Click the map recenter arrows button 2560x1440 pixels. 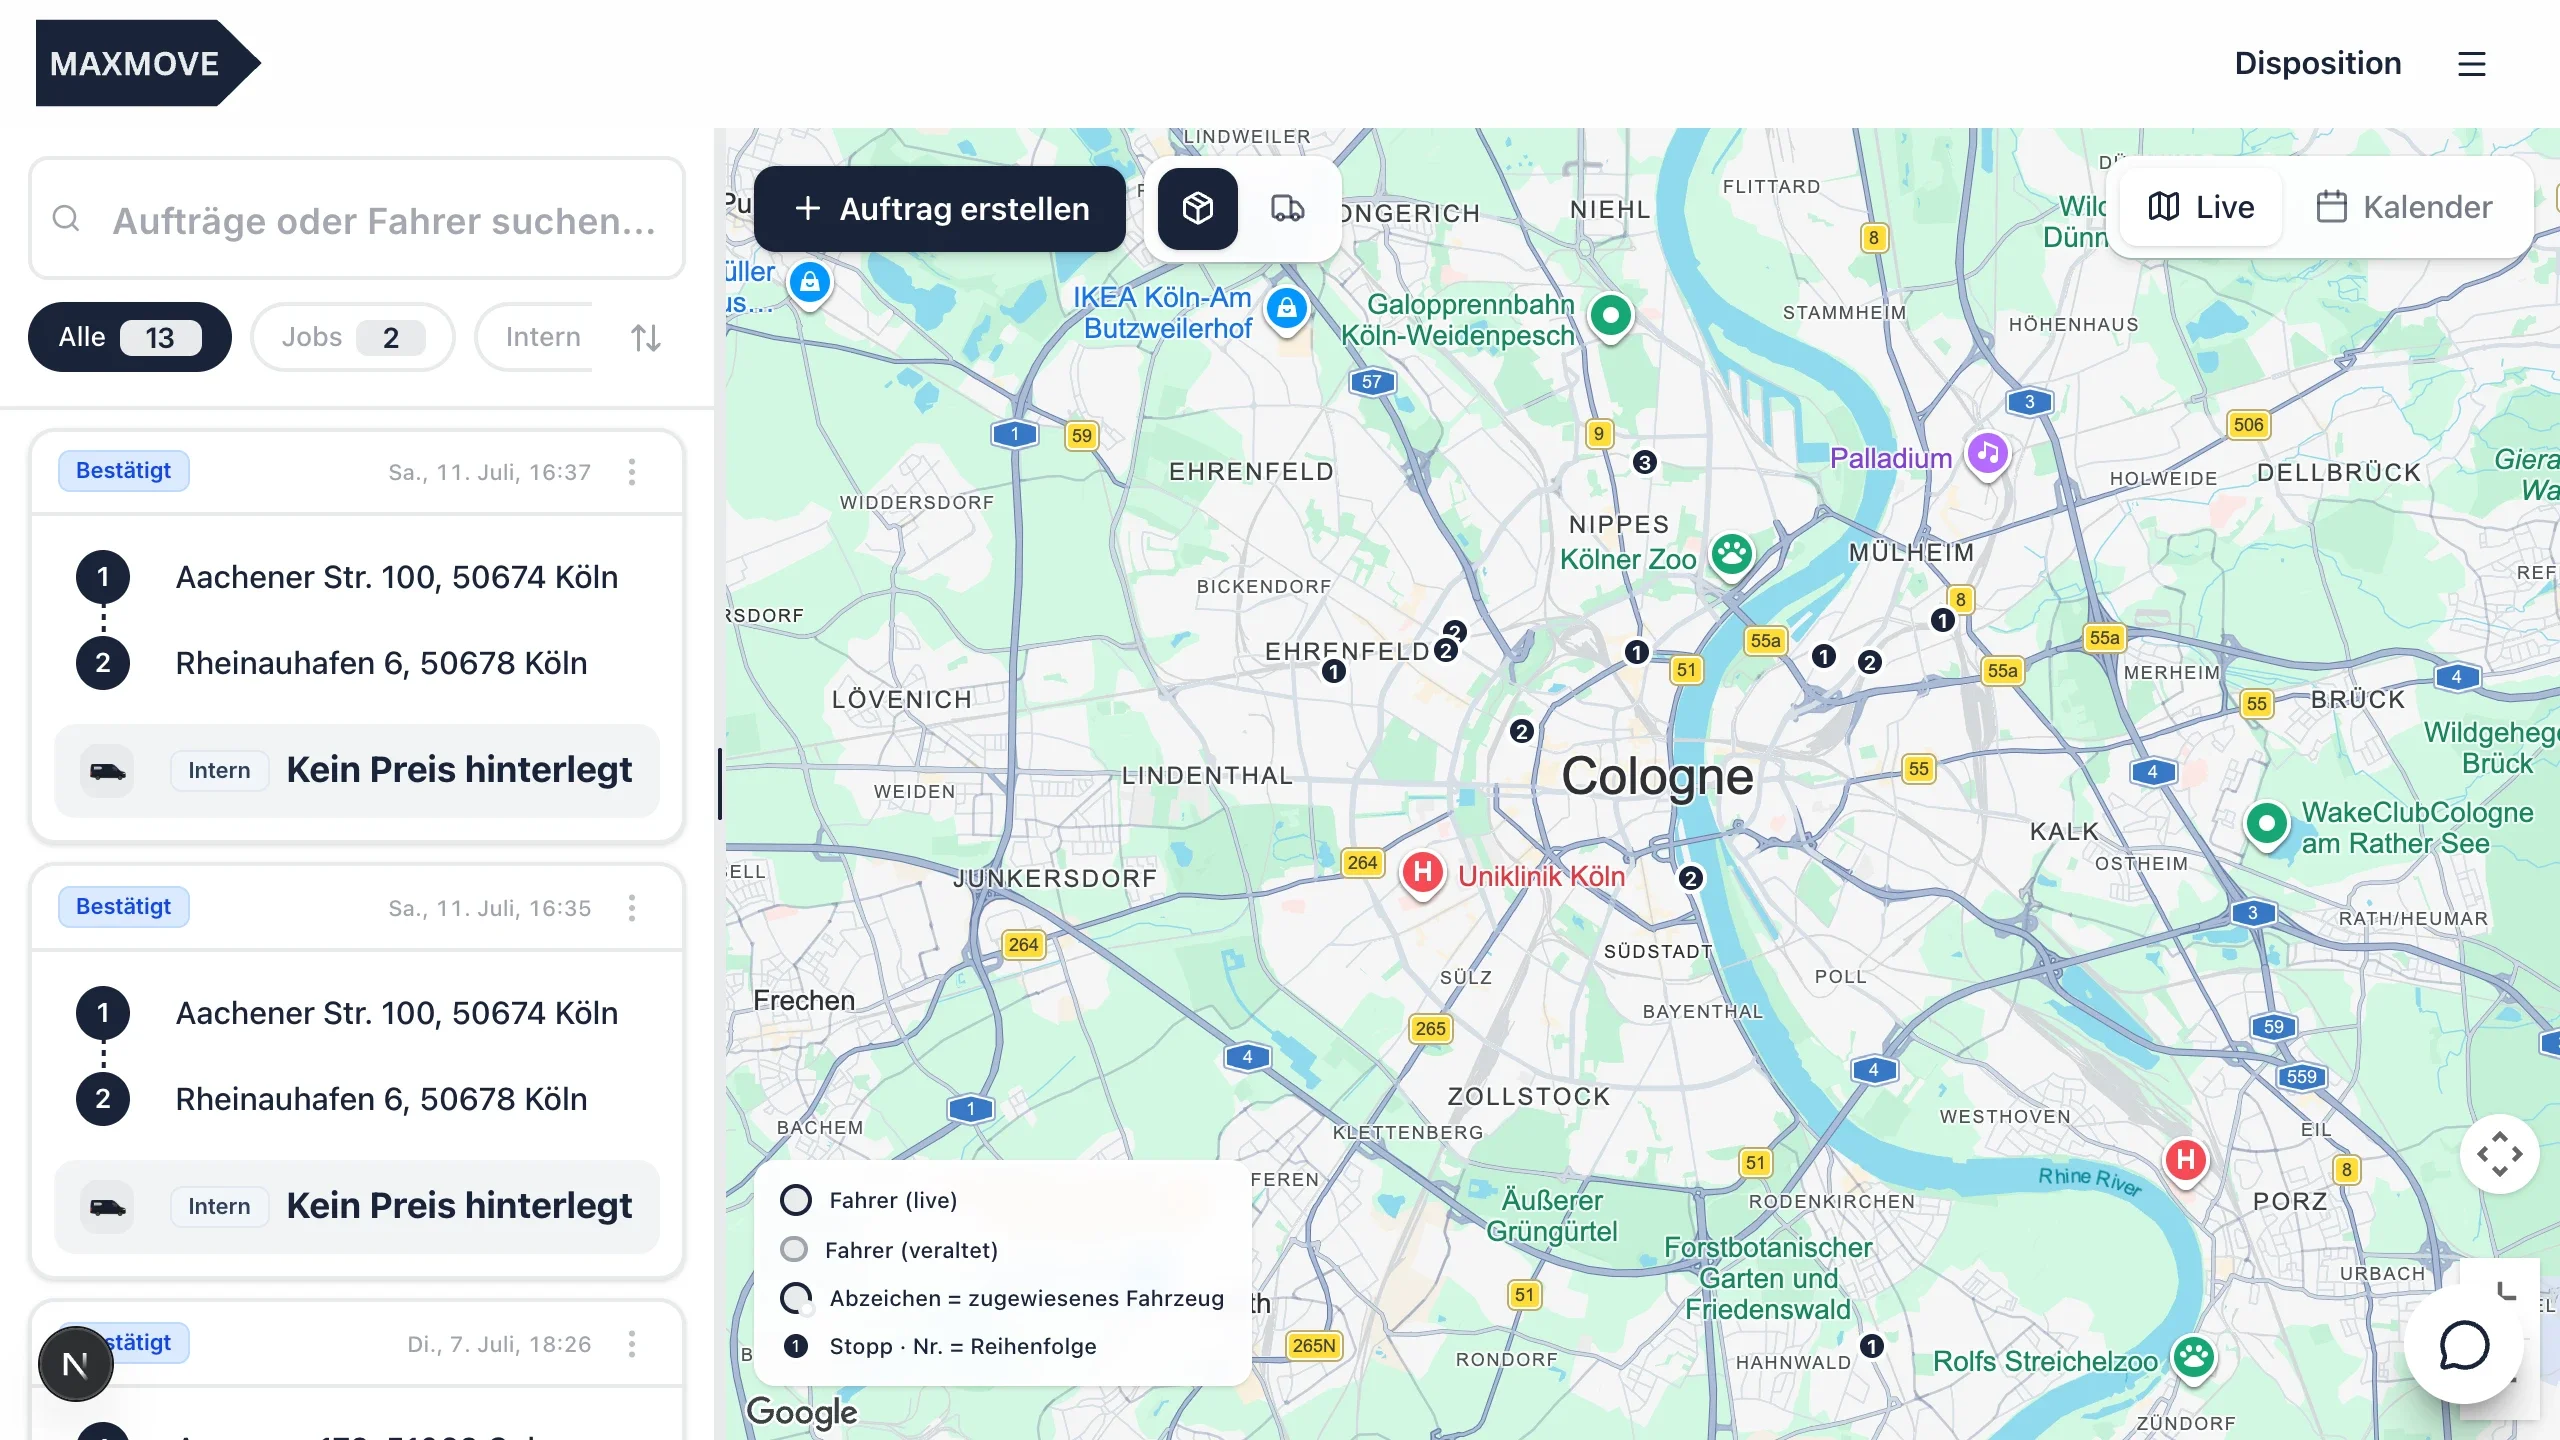click(x=2499, y=1154)
